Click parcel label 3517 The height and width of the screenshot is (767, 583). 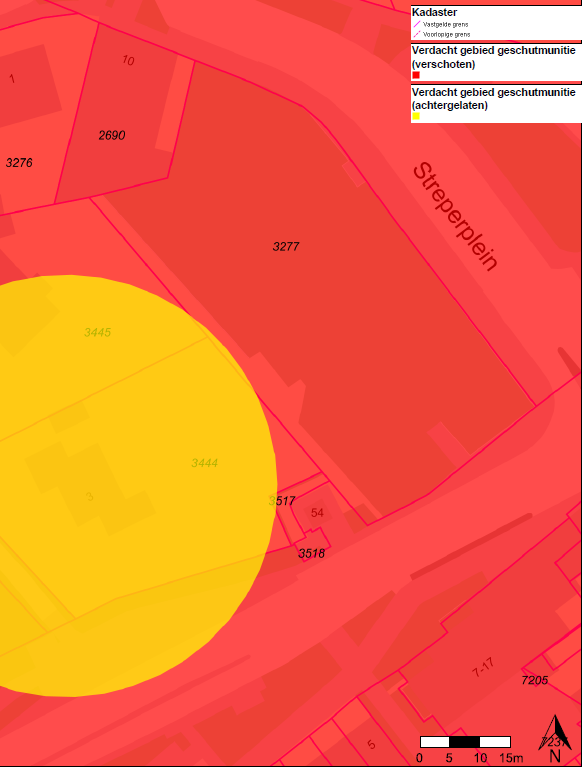pos(282,501)
